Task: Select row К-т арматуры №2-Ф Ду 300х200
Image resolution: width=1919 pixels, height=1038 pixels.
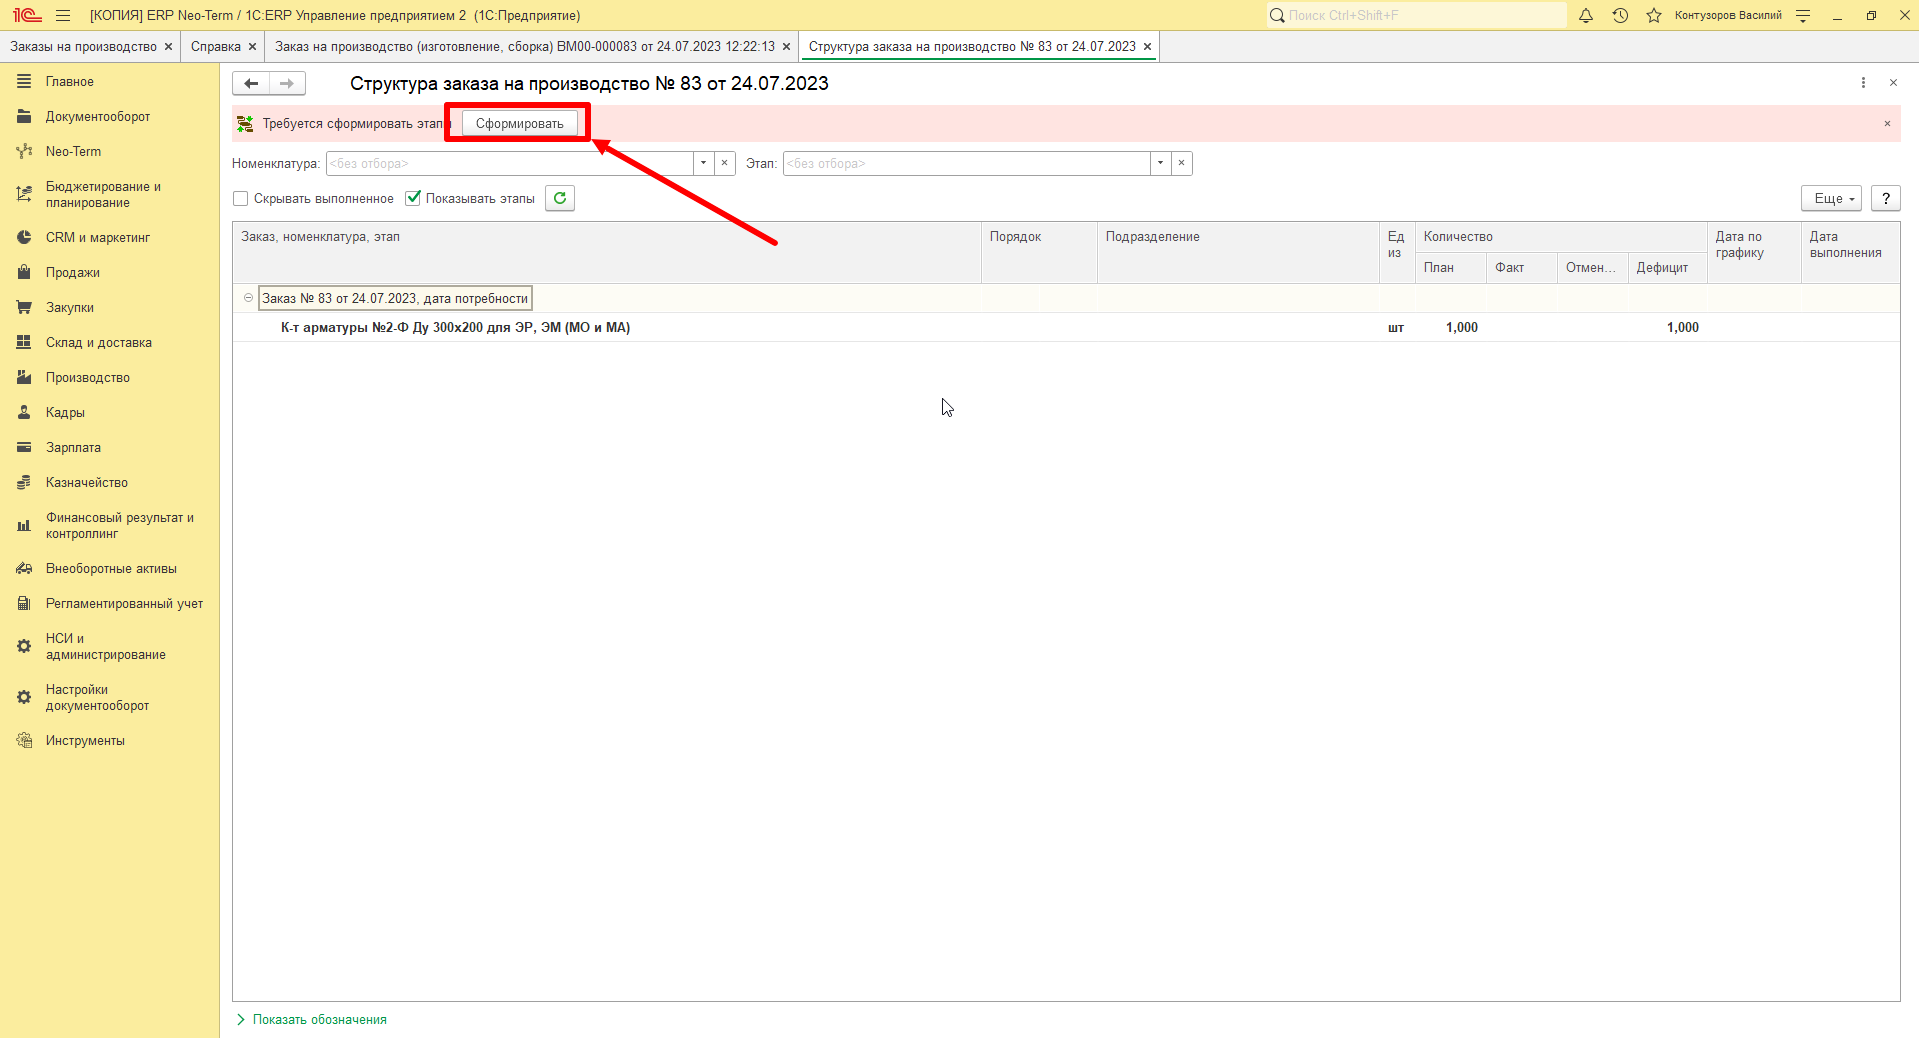Action: point(1066,327)
